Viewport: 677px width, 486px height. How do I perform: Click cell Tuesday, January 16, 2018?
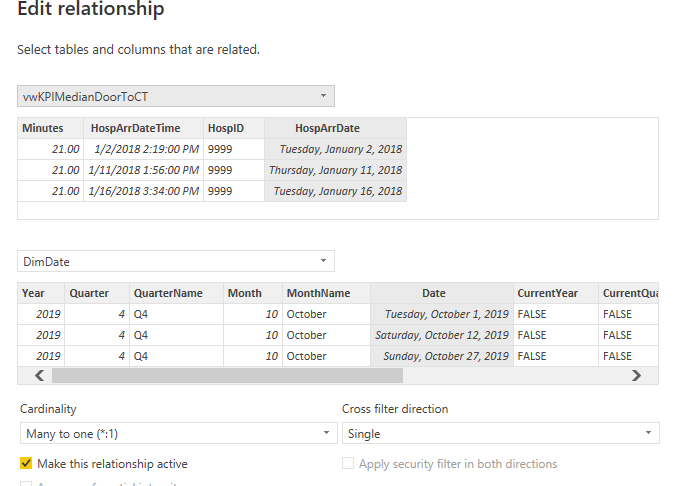(335, 191)
